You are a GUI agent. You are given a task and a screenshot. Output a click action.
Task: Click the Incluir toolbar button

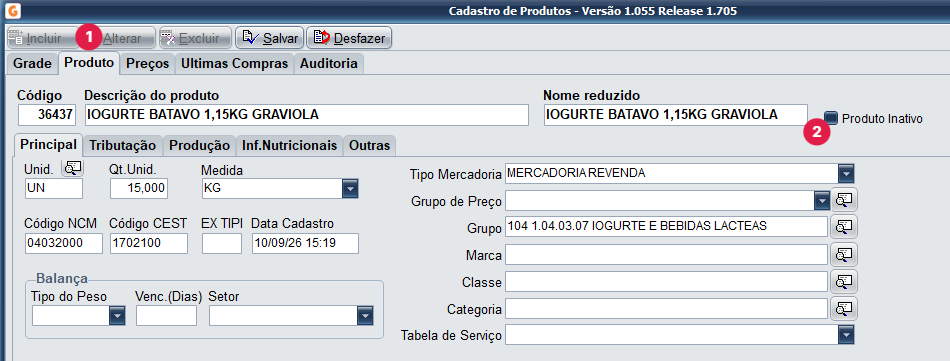[x=41, y=38]
